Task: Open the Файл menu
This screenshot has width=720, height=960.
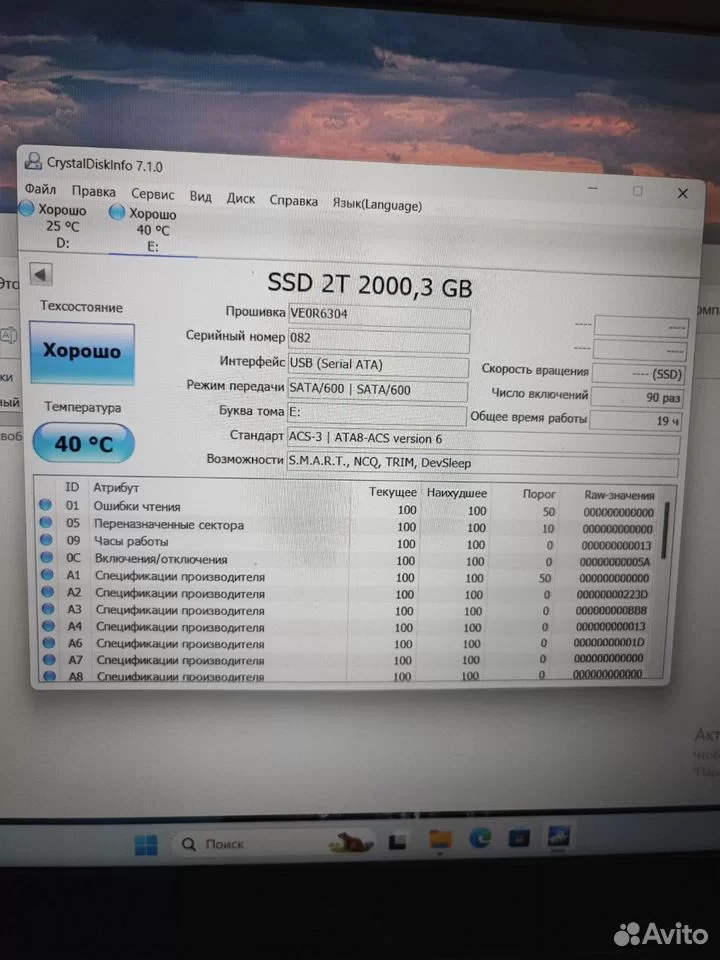Action: pyautogui.click(x=40, y=189)
